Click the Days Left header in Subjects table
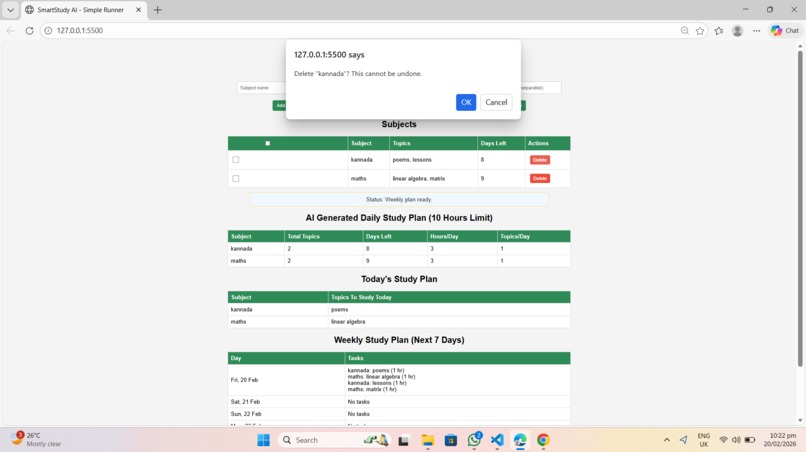 click(x=501, y=143)
